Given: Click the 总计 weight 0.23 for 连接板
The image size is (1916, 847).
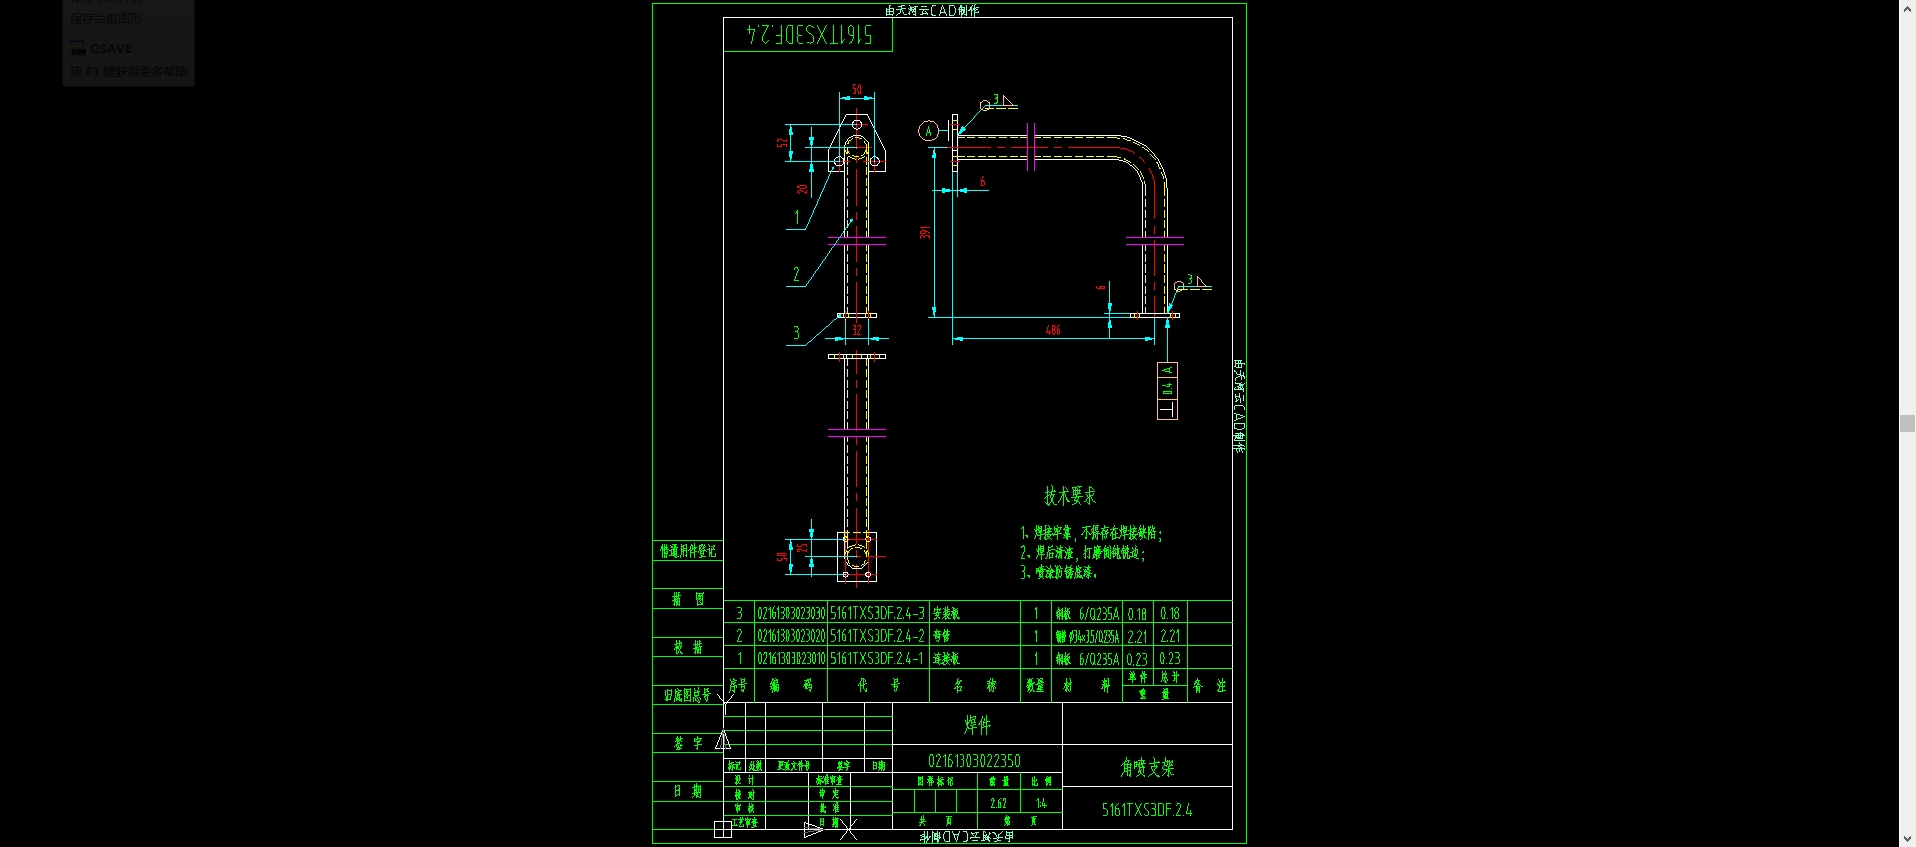Looking at the screenshot, I should click(1170, 659).
